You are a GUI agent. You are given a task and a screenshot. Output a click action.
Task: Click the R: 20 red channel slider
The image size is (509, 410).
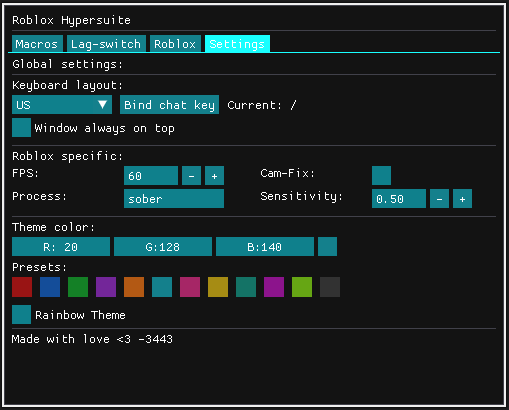pyautogui.click(x=61, y=247)
